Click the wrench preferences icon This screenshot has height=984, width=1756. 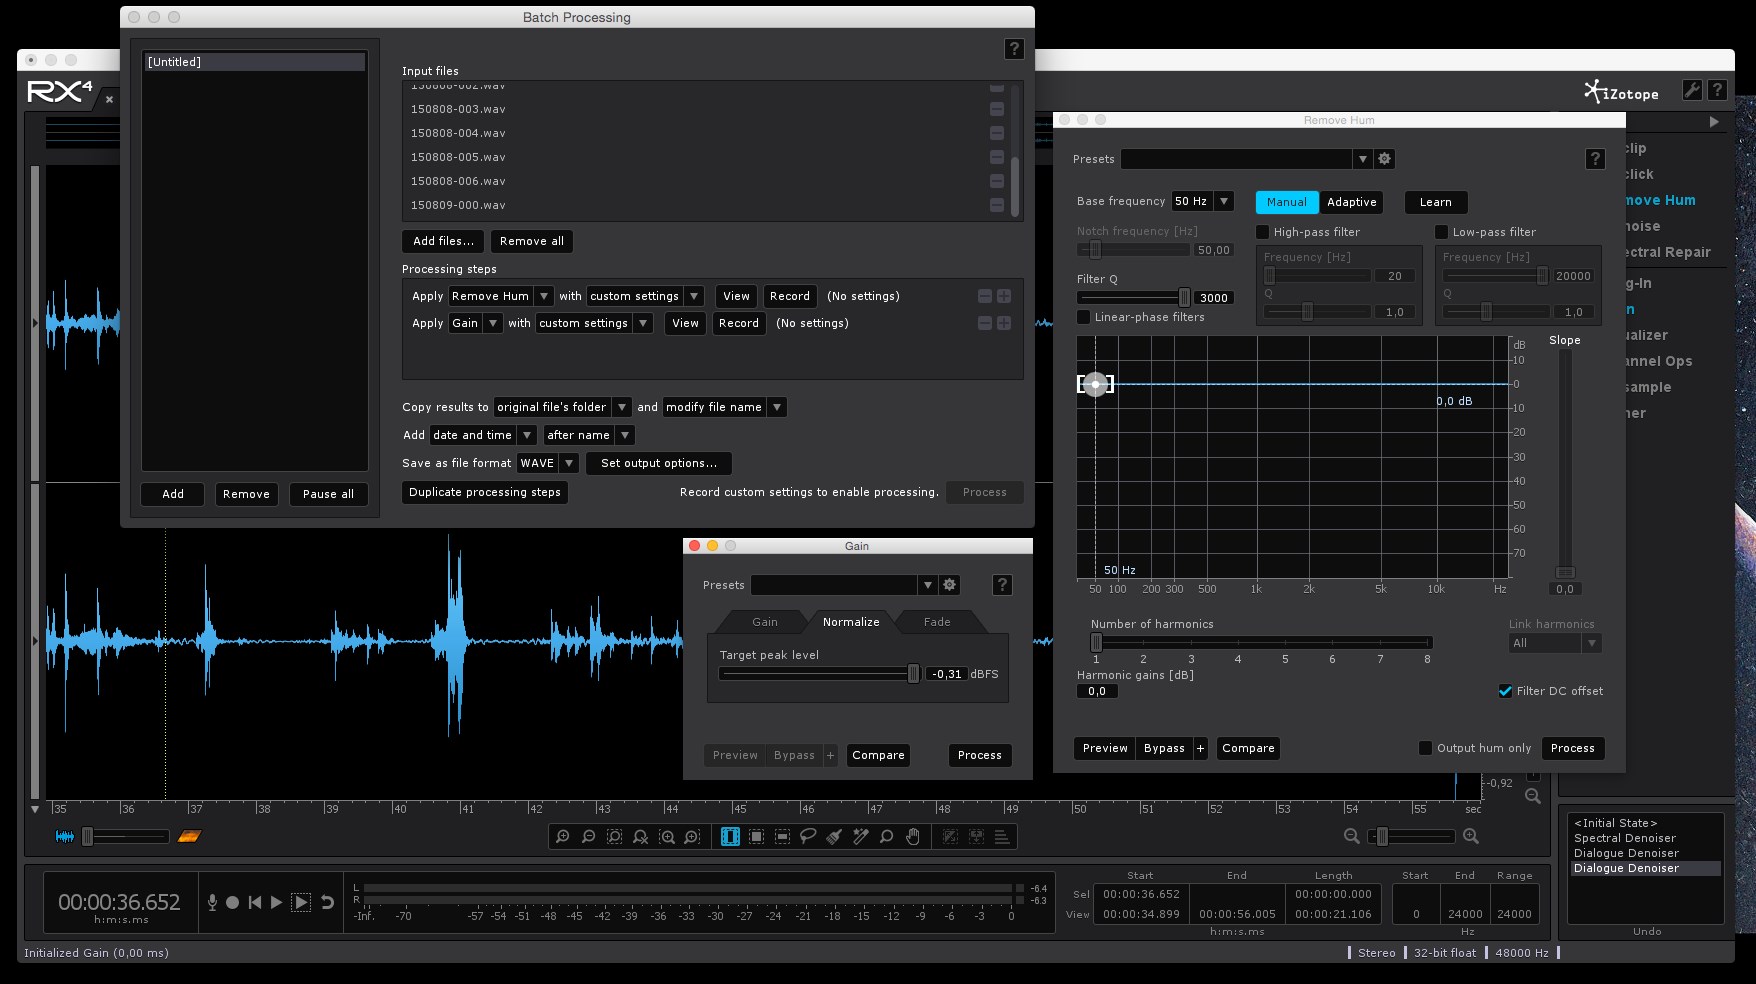[x=1691, y=90]
